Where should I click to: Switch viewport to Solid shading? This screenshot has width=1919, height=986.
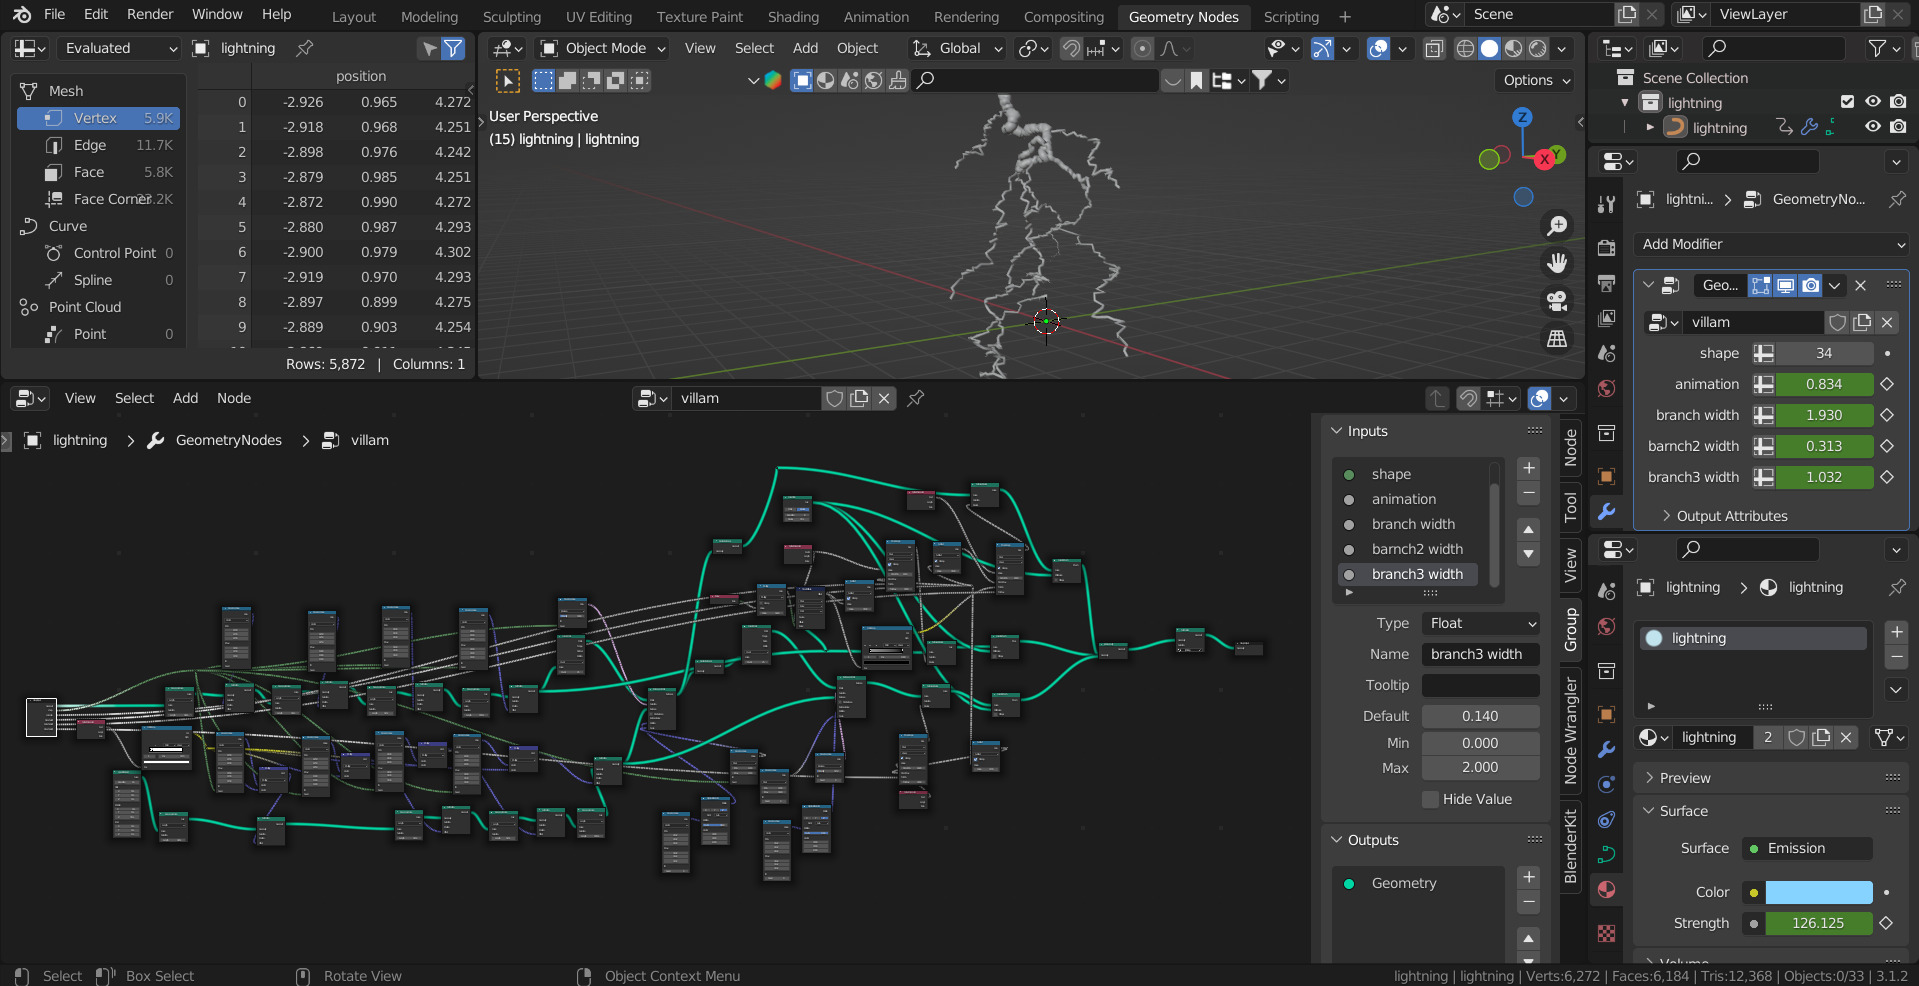[1489, 48]
